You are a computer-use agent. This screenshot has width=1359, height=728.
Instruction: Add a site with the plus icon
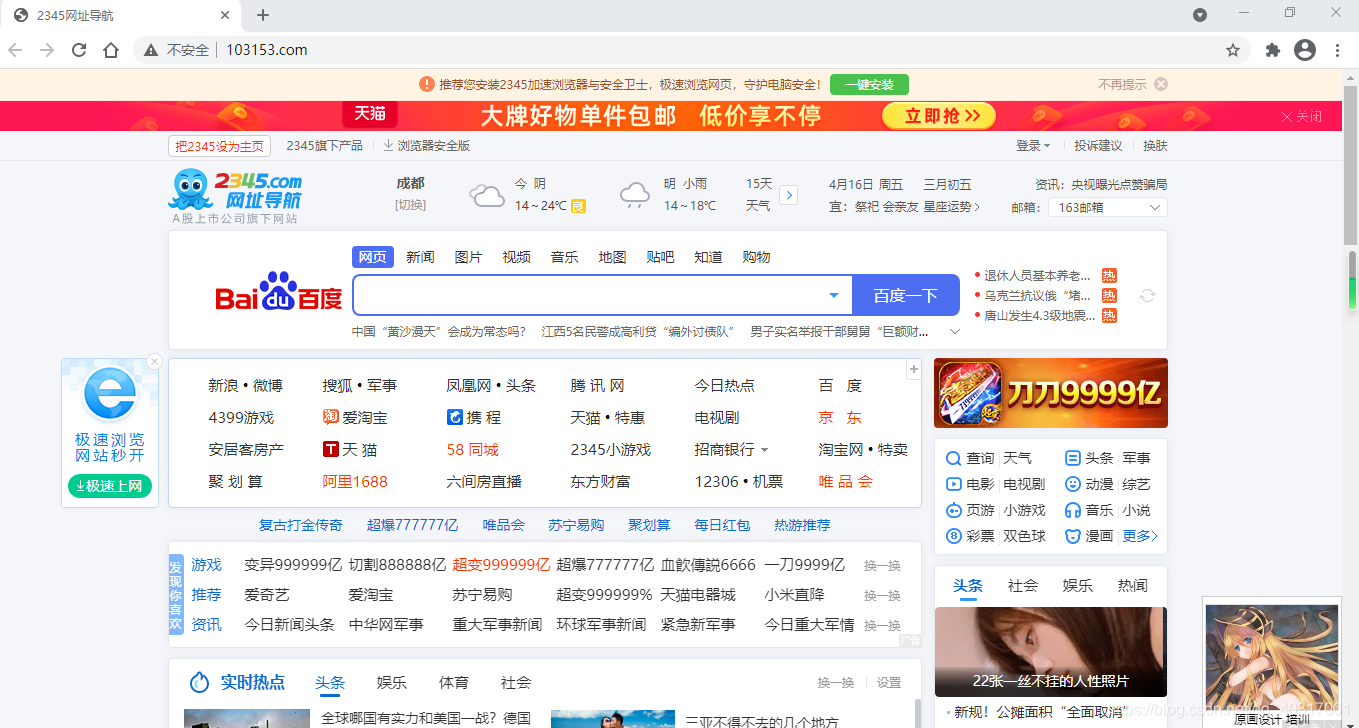click(x=913, y=370)
